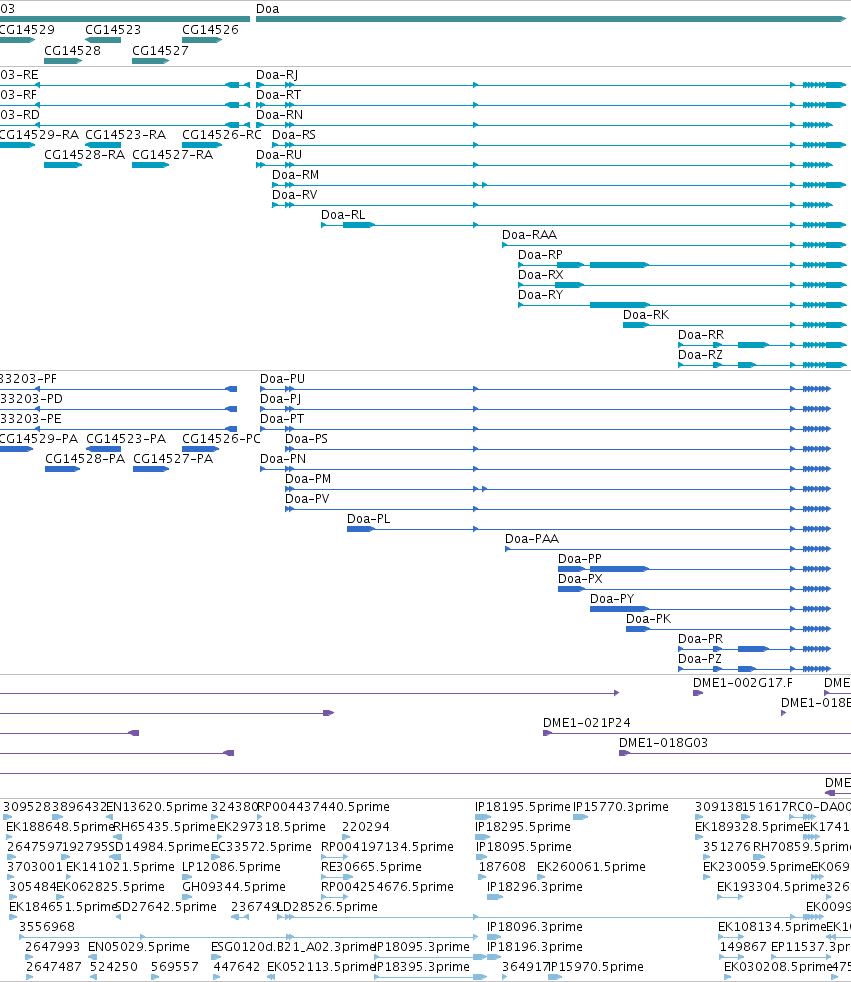Viewport: 851px width, 982px height.
Task: Click transcript Doa-RM label
Action: 296,175
